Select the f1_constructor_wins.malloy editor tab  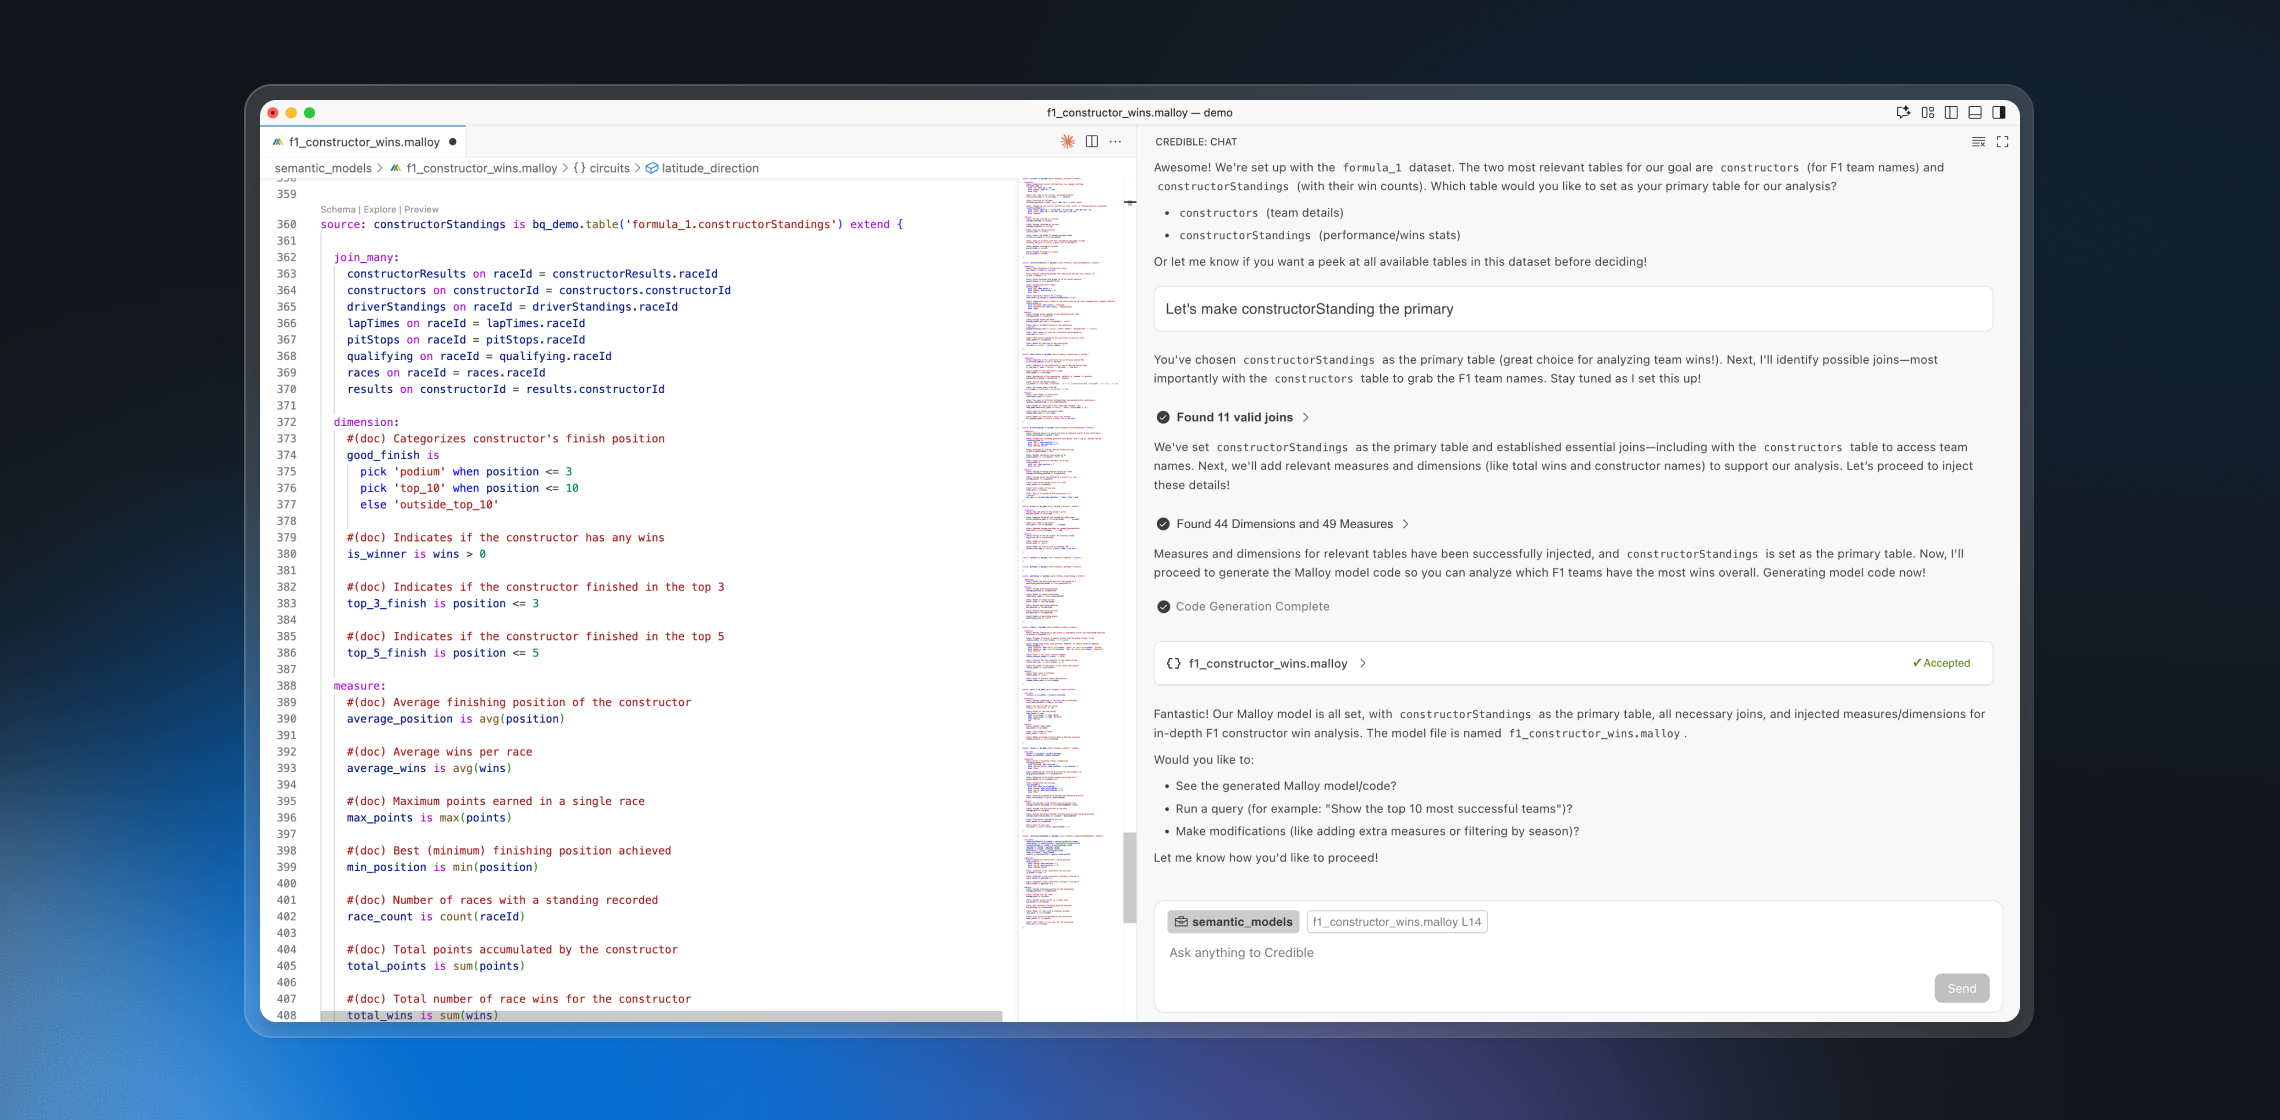click(364, 142)
